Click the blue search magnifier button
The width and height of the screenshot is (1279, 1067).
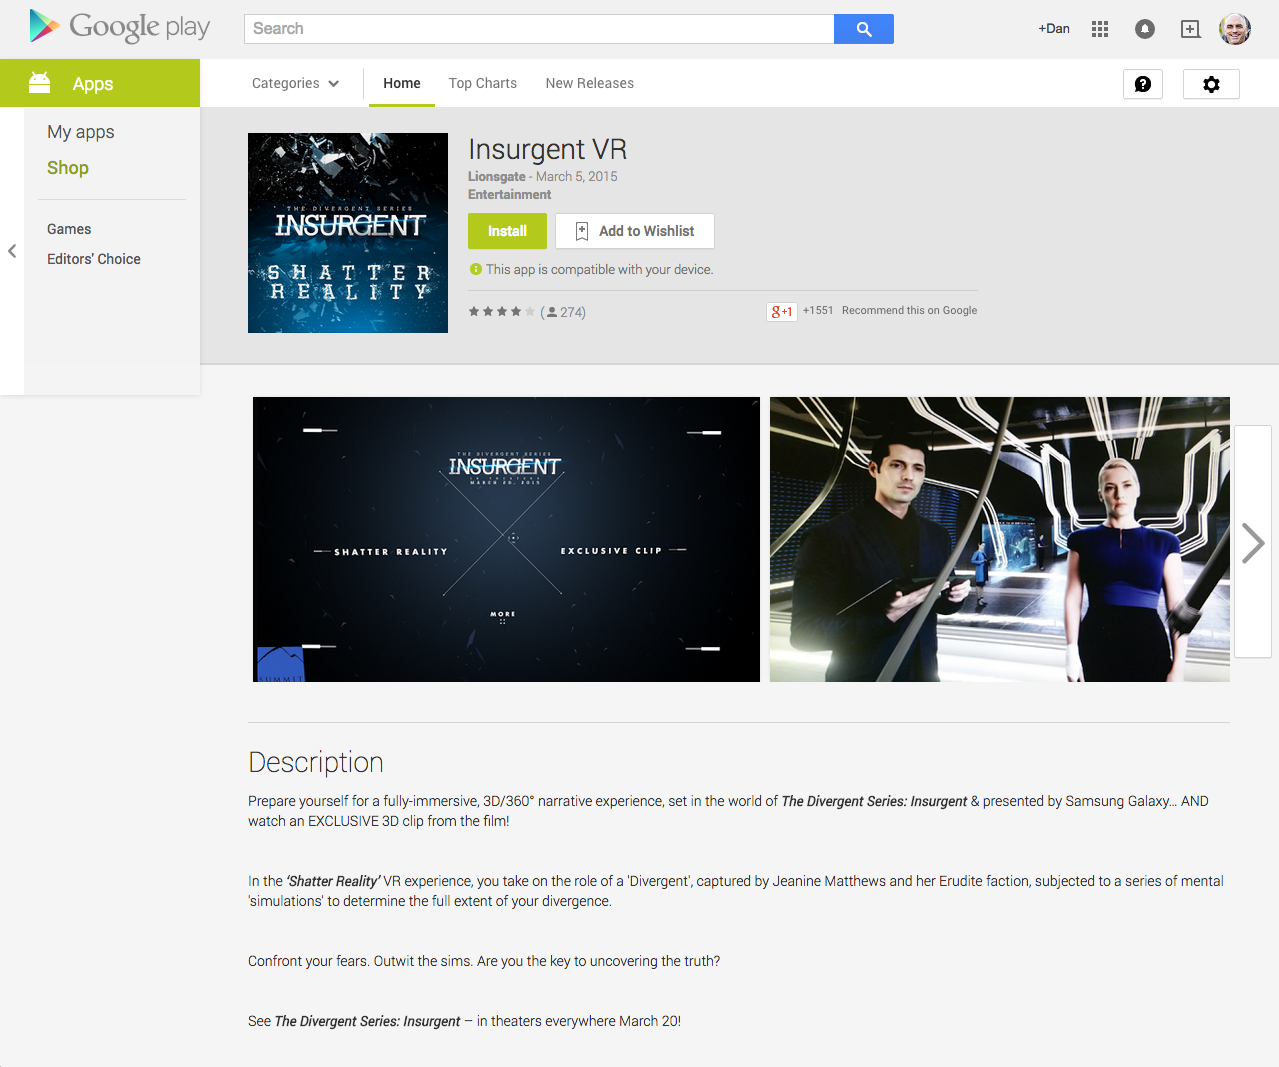(x=864, y=29)
